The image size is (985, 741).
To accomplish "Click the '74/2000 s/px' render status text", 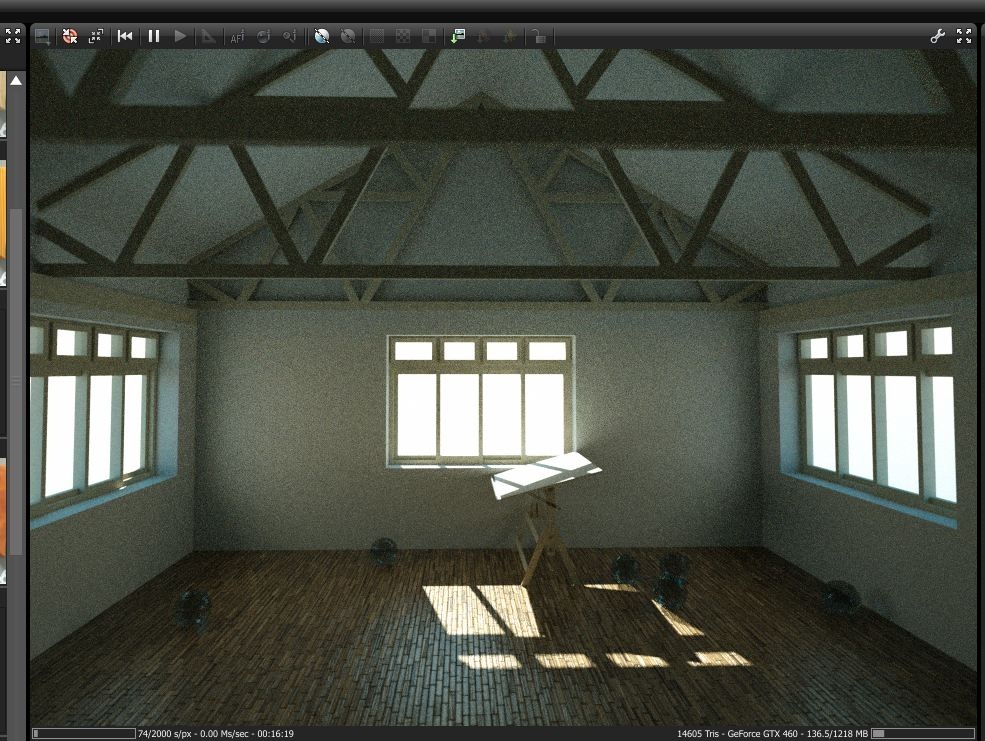I will pyautogui.click(x=165, y=733).
